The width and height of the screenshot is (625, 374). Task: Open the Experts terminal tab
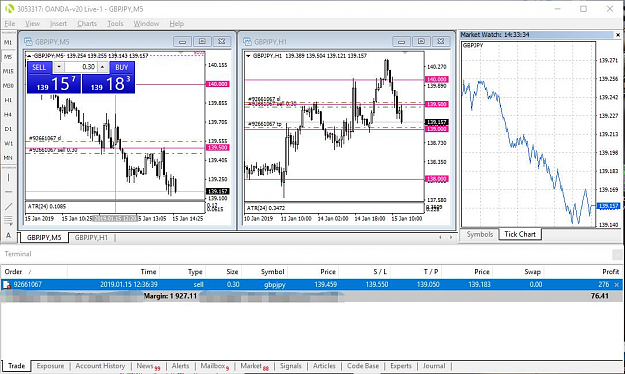point(401,366)
